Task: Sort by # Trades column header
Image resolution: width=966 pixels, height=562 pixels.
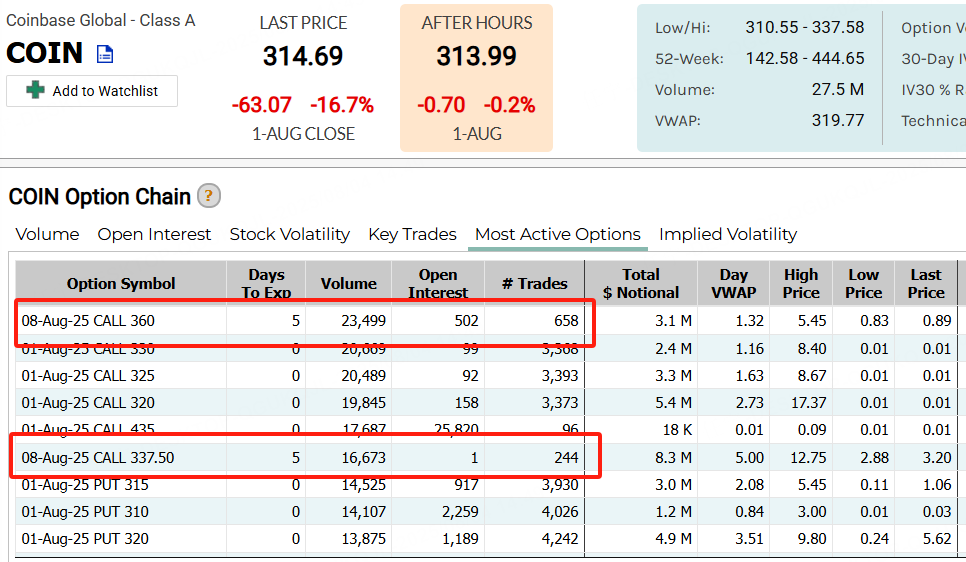Action: click(x=535, y=283)
